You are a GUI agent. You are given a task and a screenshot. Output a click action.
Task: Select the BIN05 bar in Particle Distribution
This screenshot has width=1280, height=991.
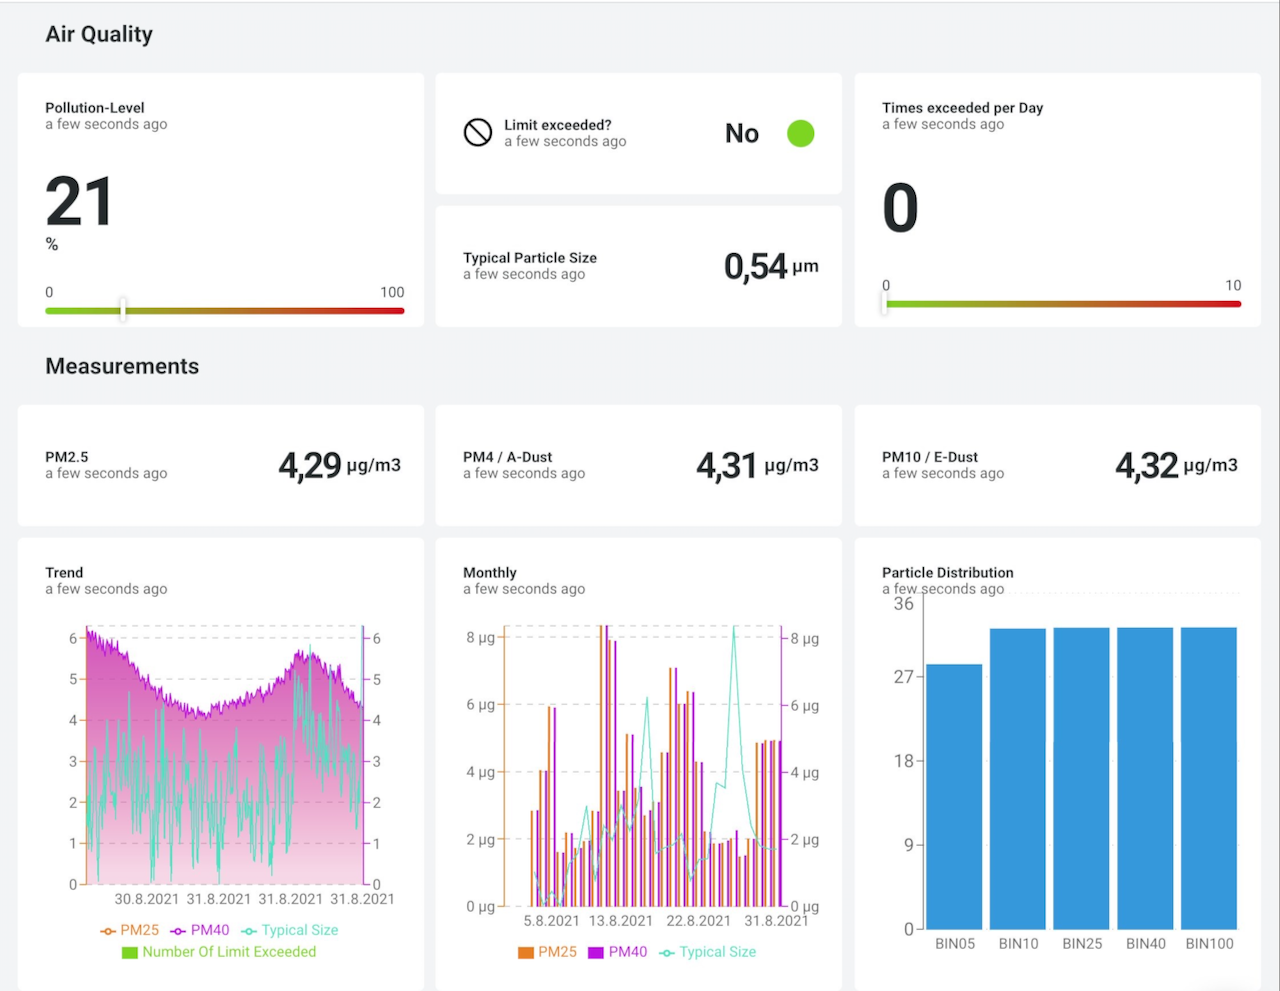[x=954, y=796]
